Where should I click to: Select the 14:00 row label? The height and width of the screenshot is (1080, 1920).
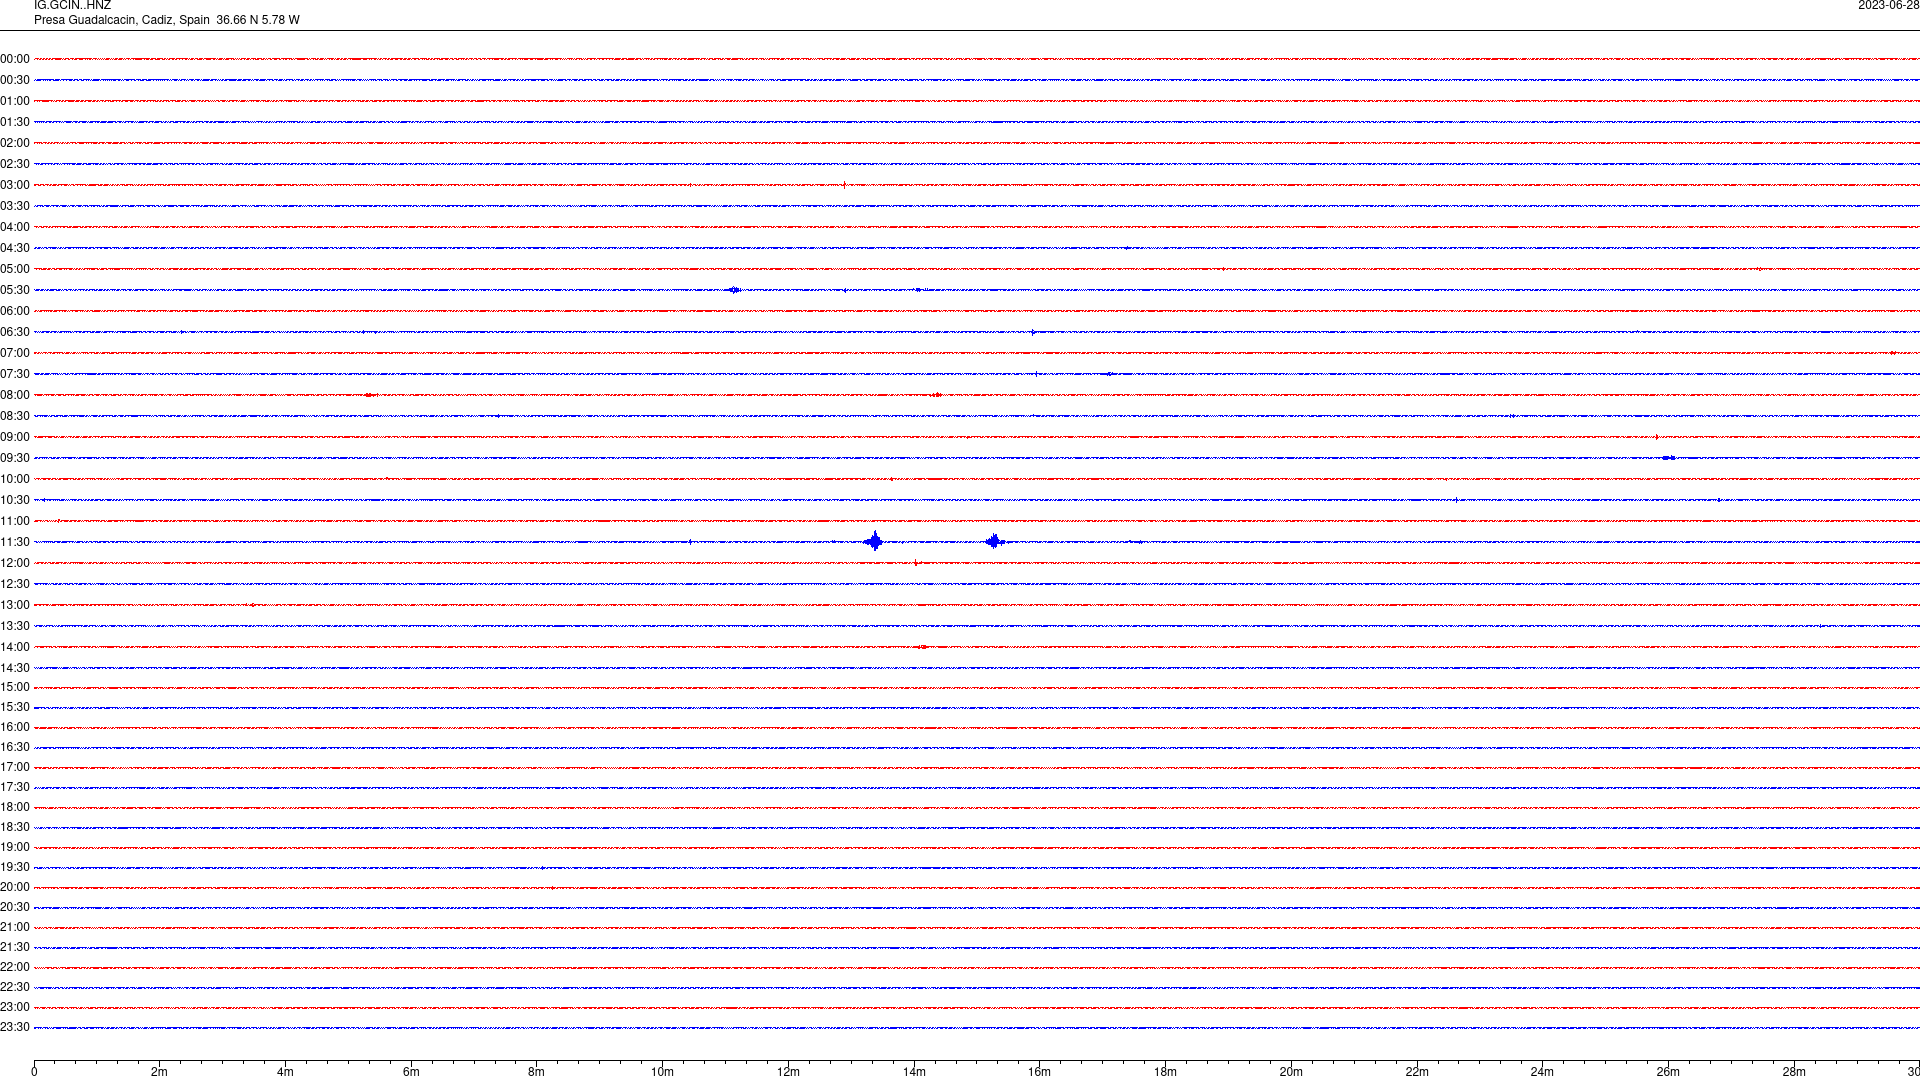15,647
